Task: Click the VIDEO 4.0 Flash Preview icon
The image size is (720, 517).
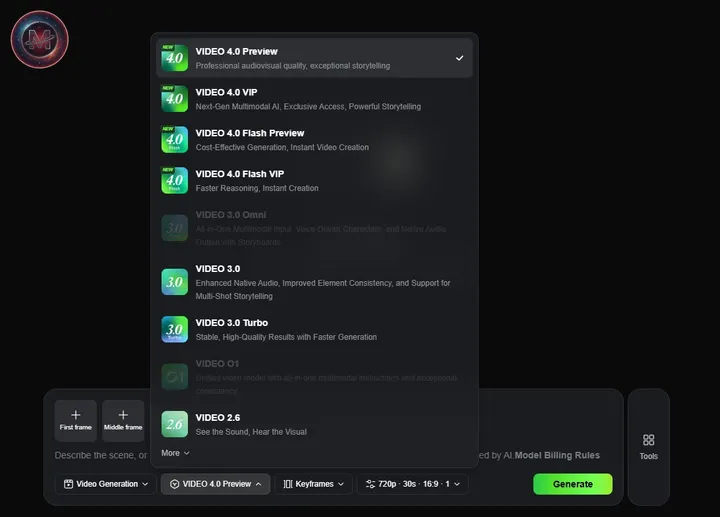Action: (x=174, y=140)
